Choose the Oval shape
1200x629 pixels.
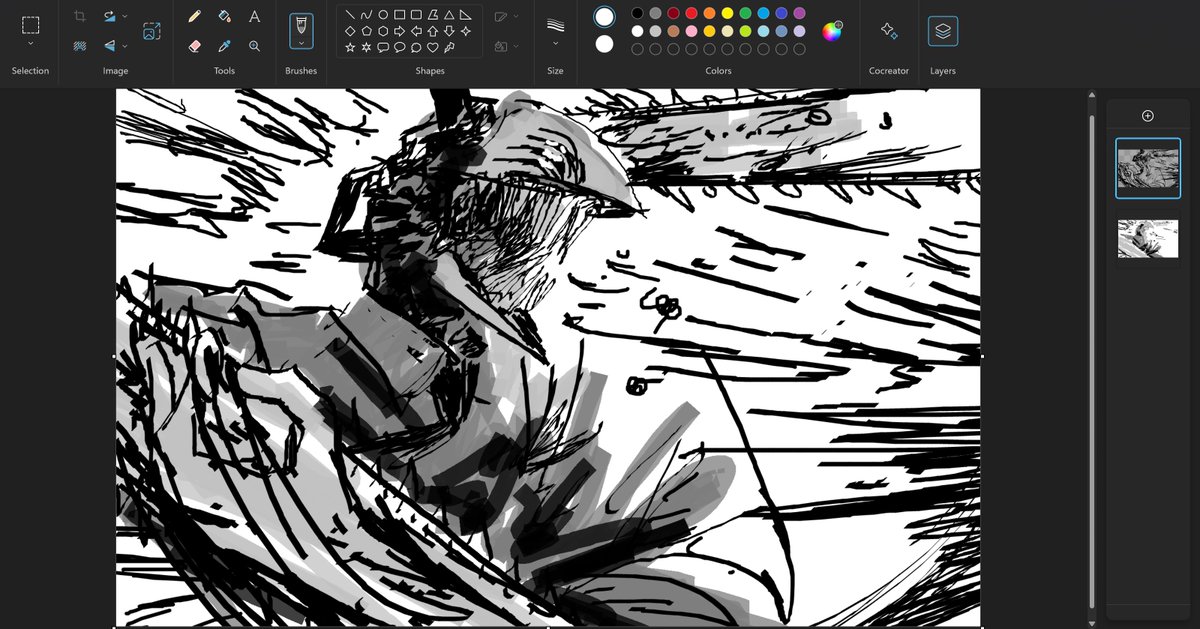[383, 15]
